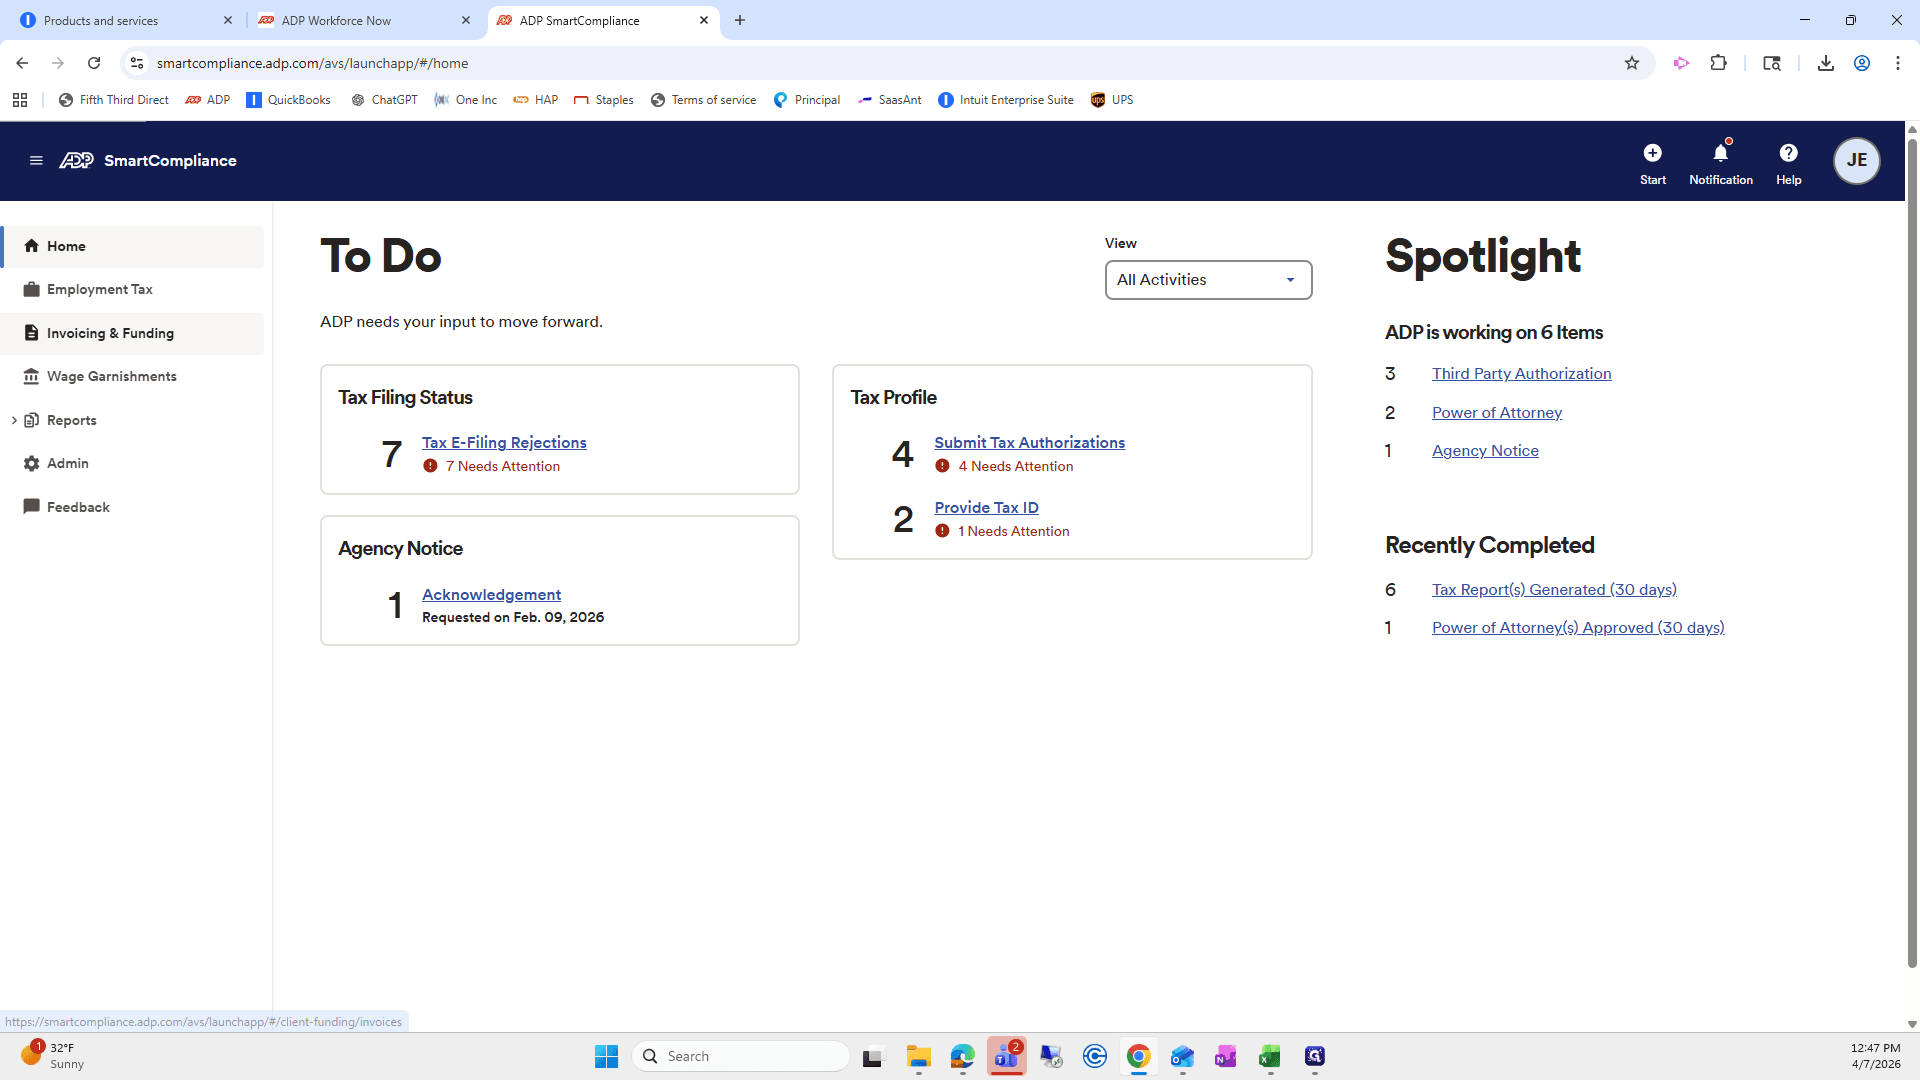The width and height of the screenshot is (1920, 1080).
Task: Click the taskbar Search box
Action: tap(740, 1056)
